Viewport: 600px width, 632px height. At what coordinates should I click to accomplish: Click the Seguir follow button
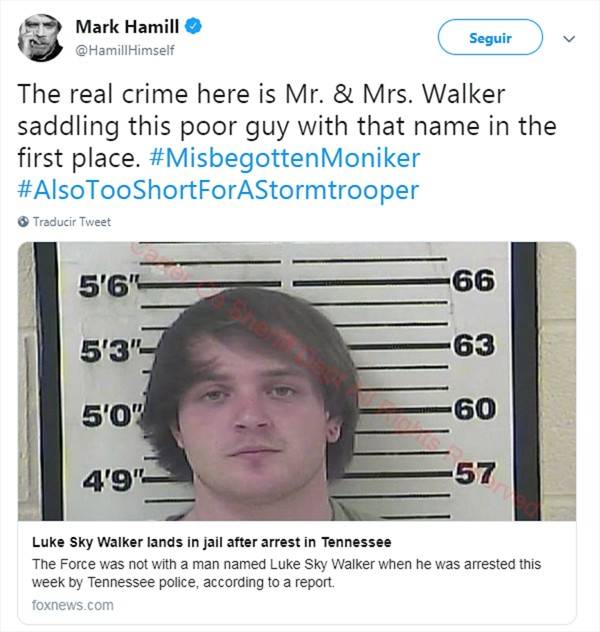click(x=490, y=37)
